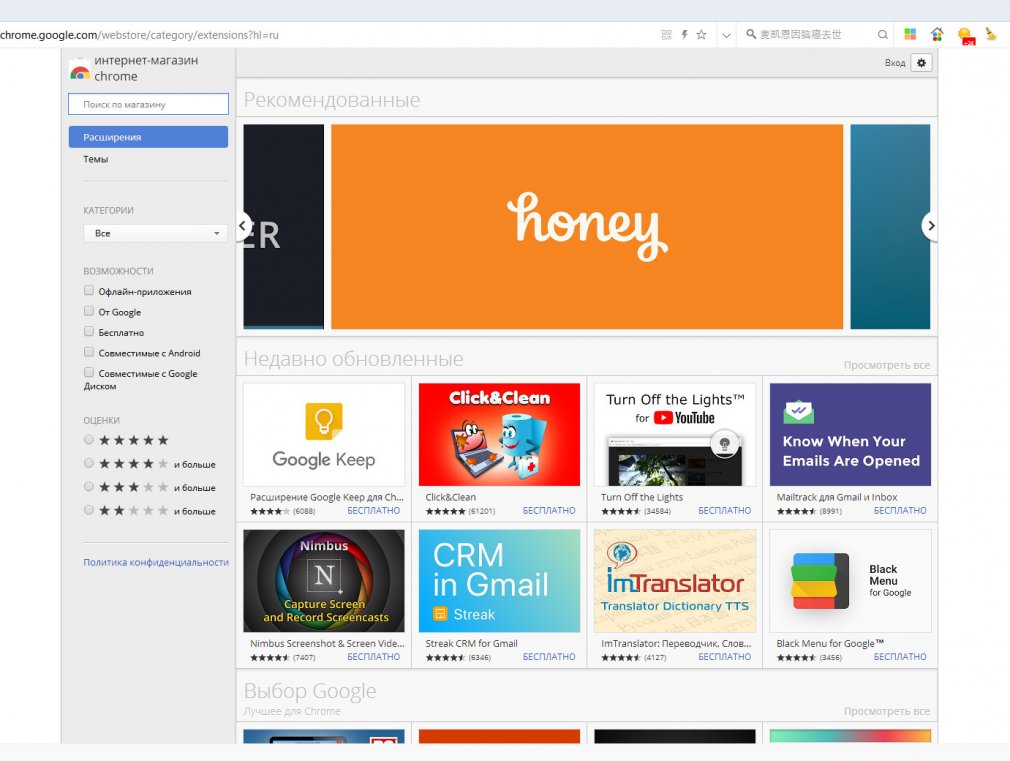Open the ImTranslator extension tile

675,581
